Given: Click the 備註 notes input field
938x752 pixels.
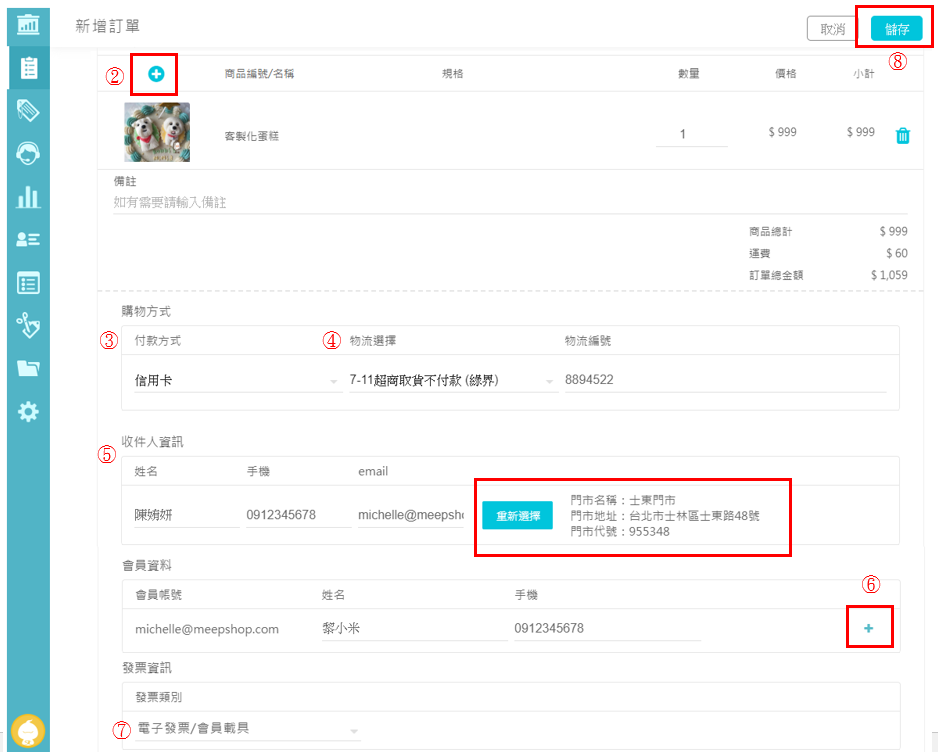Looking at the screenshot, I should [510, 203].
